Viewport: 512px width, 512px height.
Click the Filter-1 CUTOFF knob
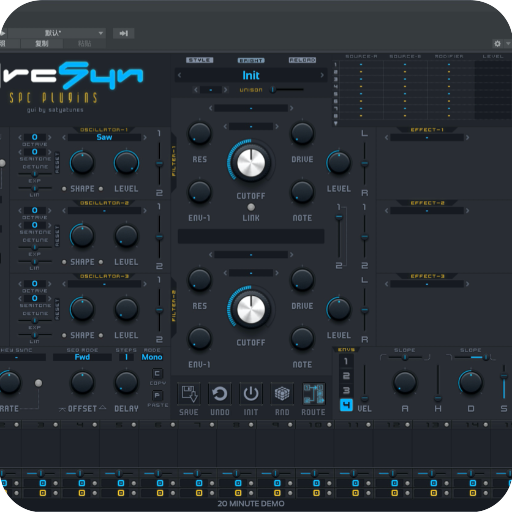coord(251,163)
